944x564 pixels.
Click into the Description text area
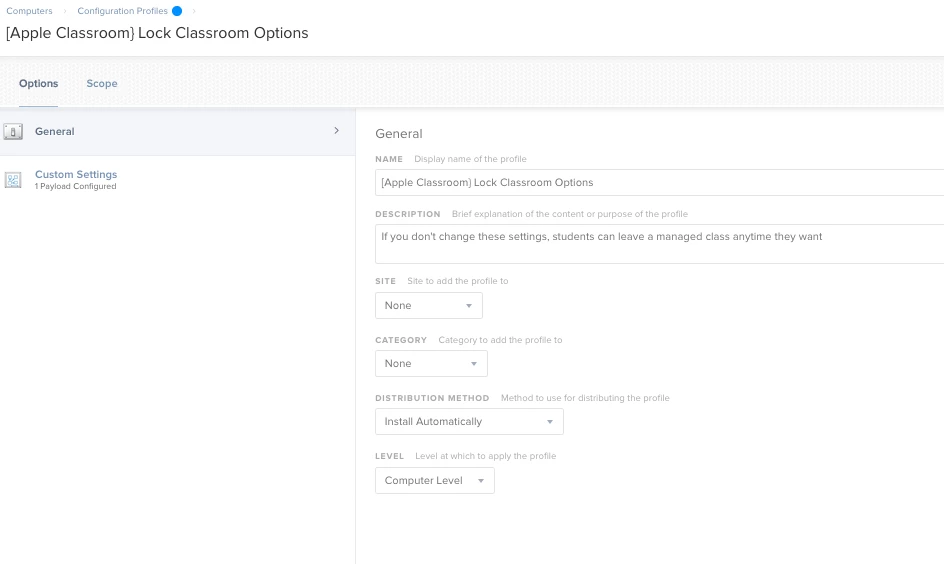[x=660, y=244]
